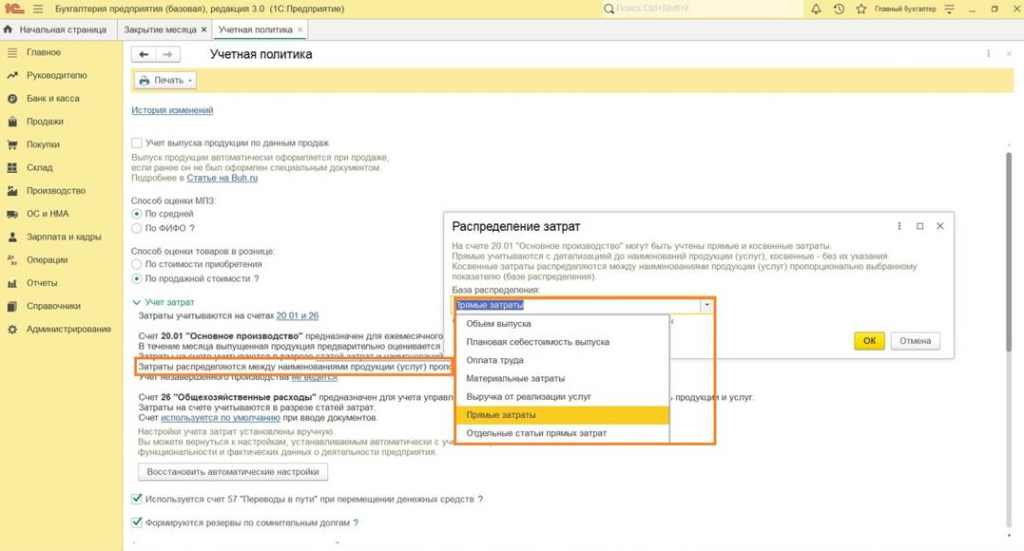1024x551 pixels.
Task: Open the history clock icon
Action: click(839, 9)
